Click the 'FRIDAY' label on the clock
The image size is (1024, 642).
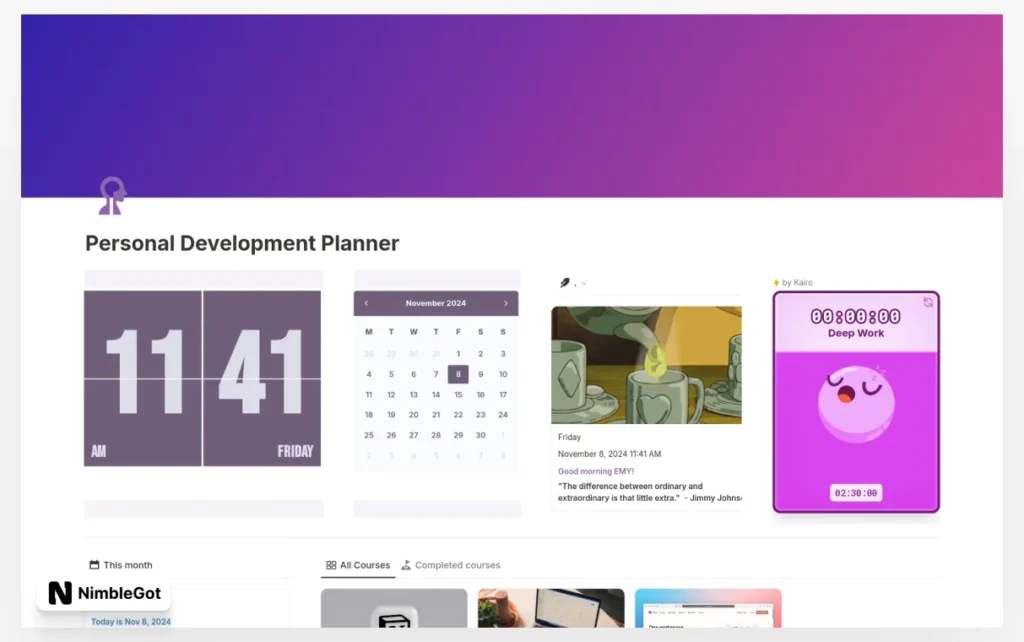(295, 451)
